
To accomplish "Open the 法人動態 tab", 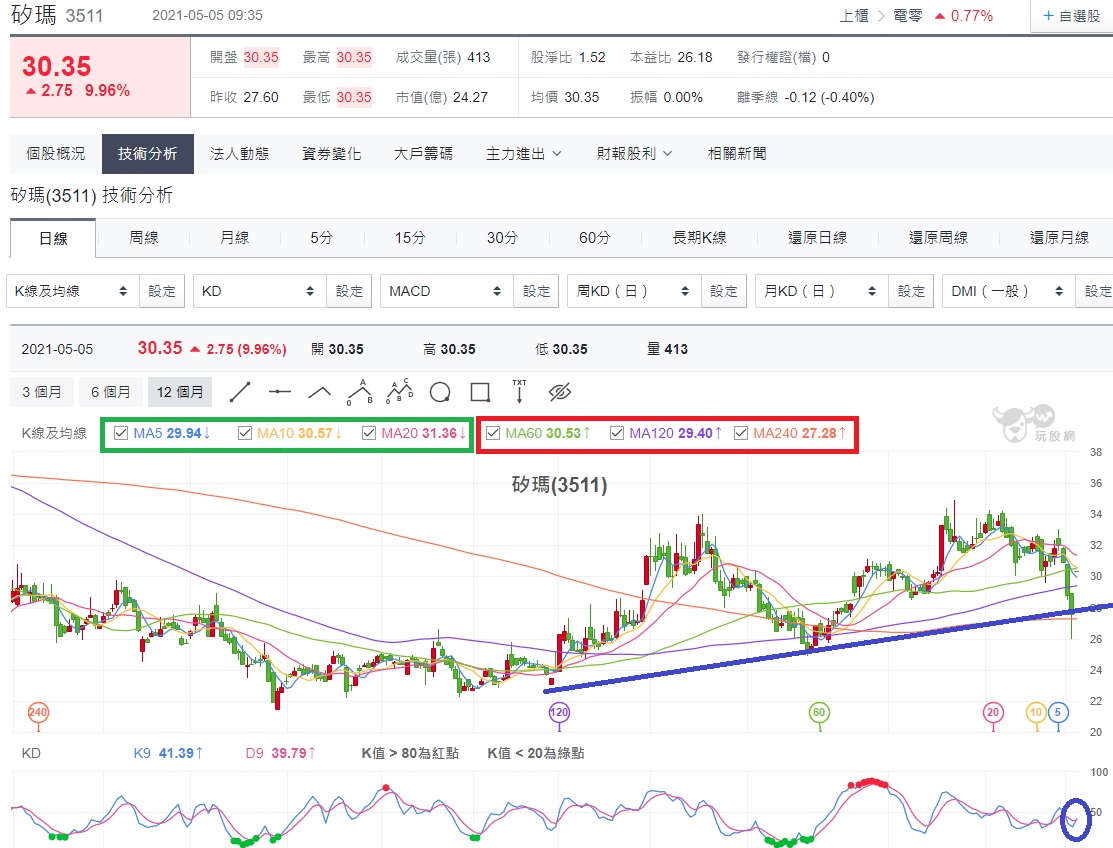I will 239,153.
